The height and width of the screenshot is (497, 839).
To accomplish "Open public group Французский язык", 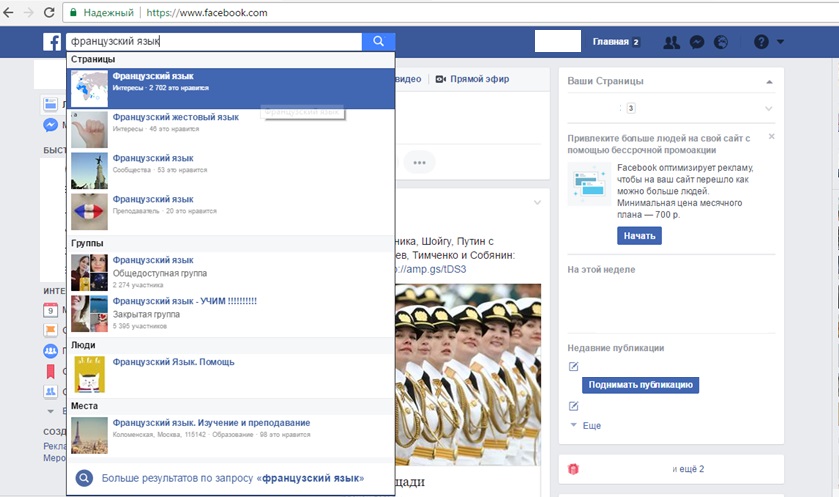I will [231, 272].
